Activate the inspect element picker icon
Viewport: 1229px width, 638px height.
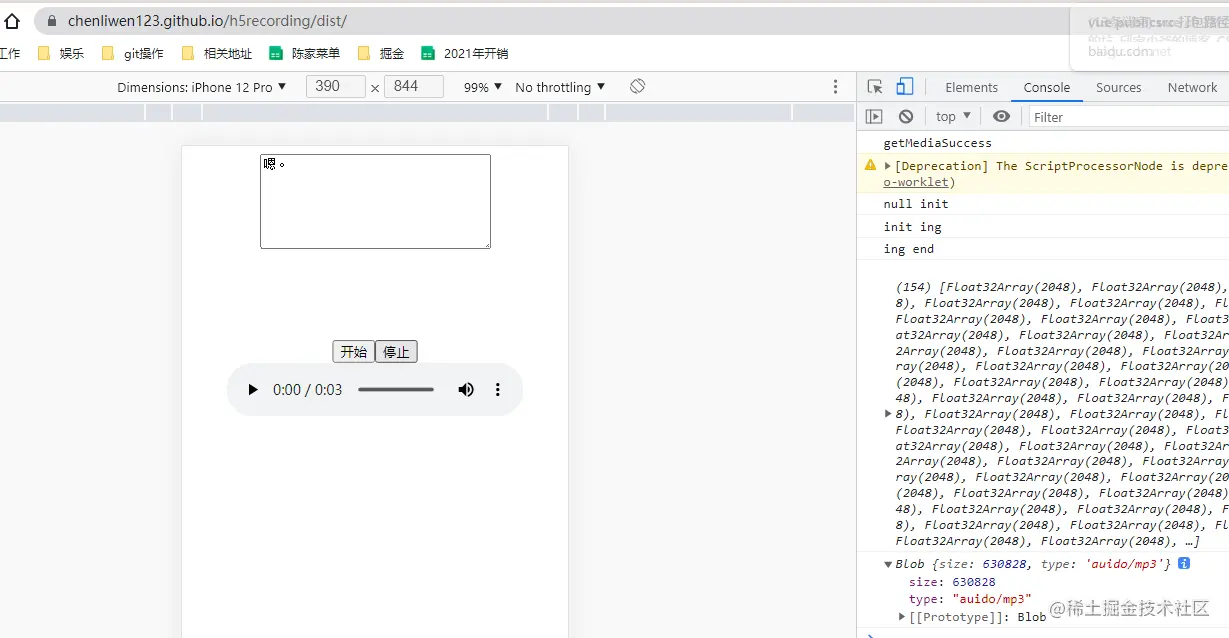[x=875, y=87]
